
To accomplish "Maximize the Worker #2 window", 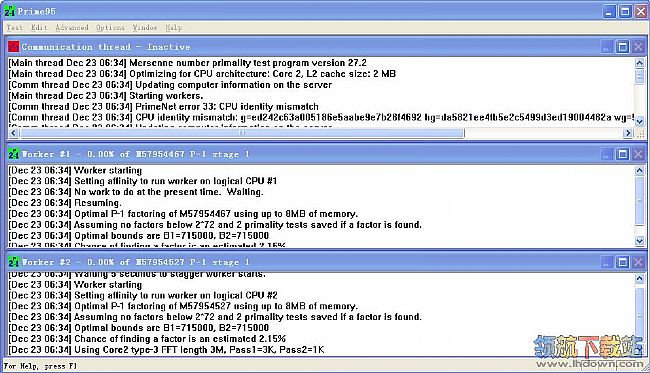I will [x=622, y=262].
